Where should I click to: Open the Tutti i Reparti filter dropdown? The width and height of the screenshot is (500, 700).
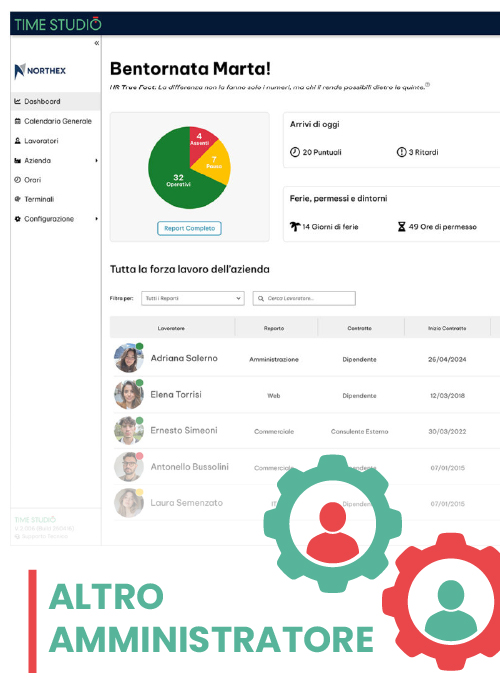tap(193, 298)
